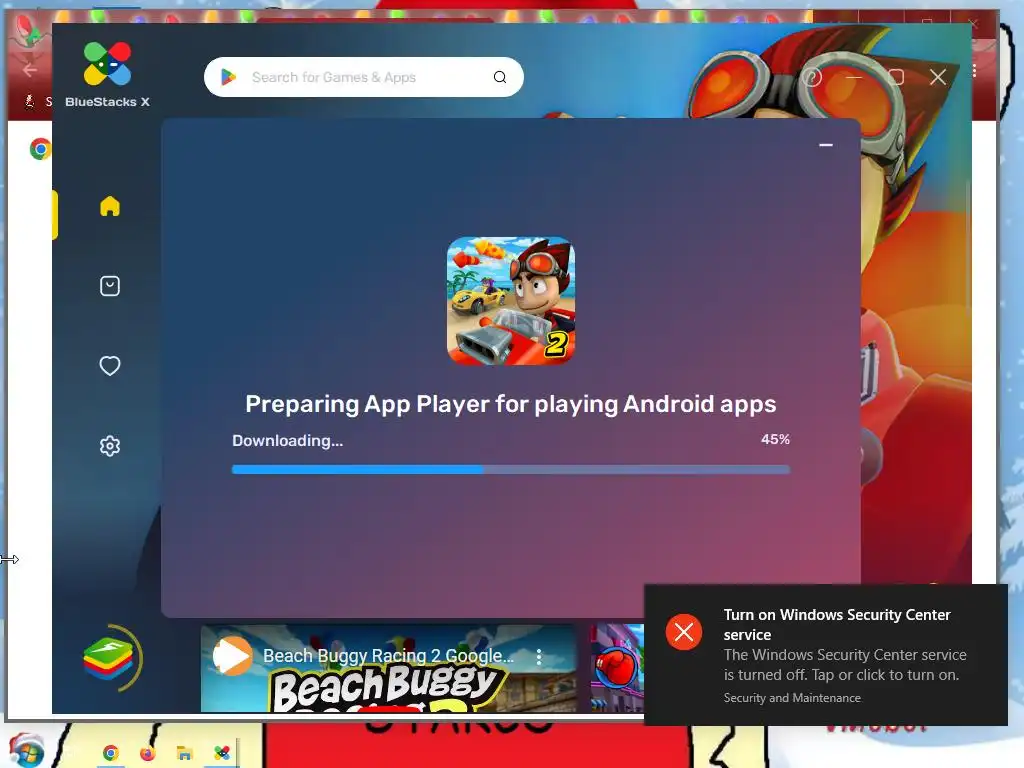Click the Google Play icon in search bar
The height and width of the screenshot is (768, 1024).
(228, 77)
